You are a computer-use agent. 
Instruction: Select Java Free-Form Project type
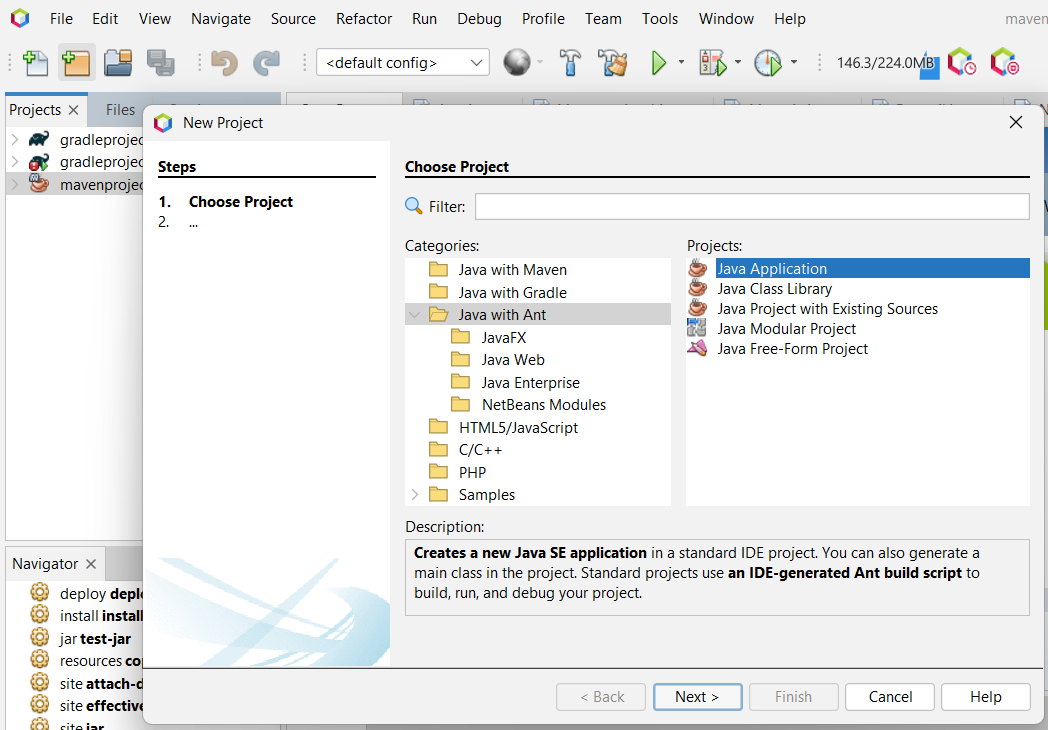[793, 349]
